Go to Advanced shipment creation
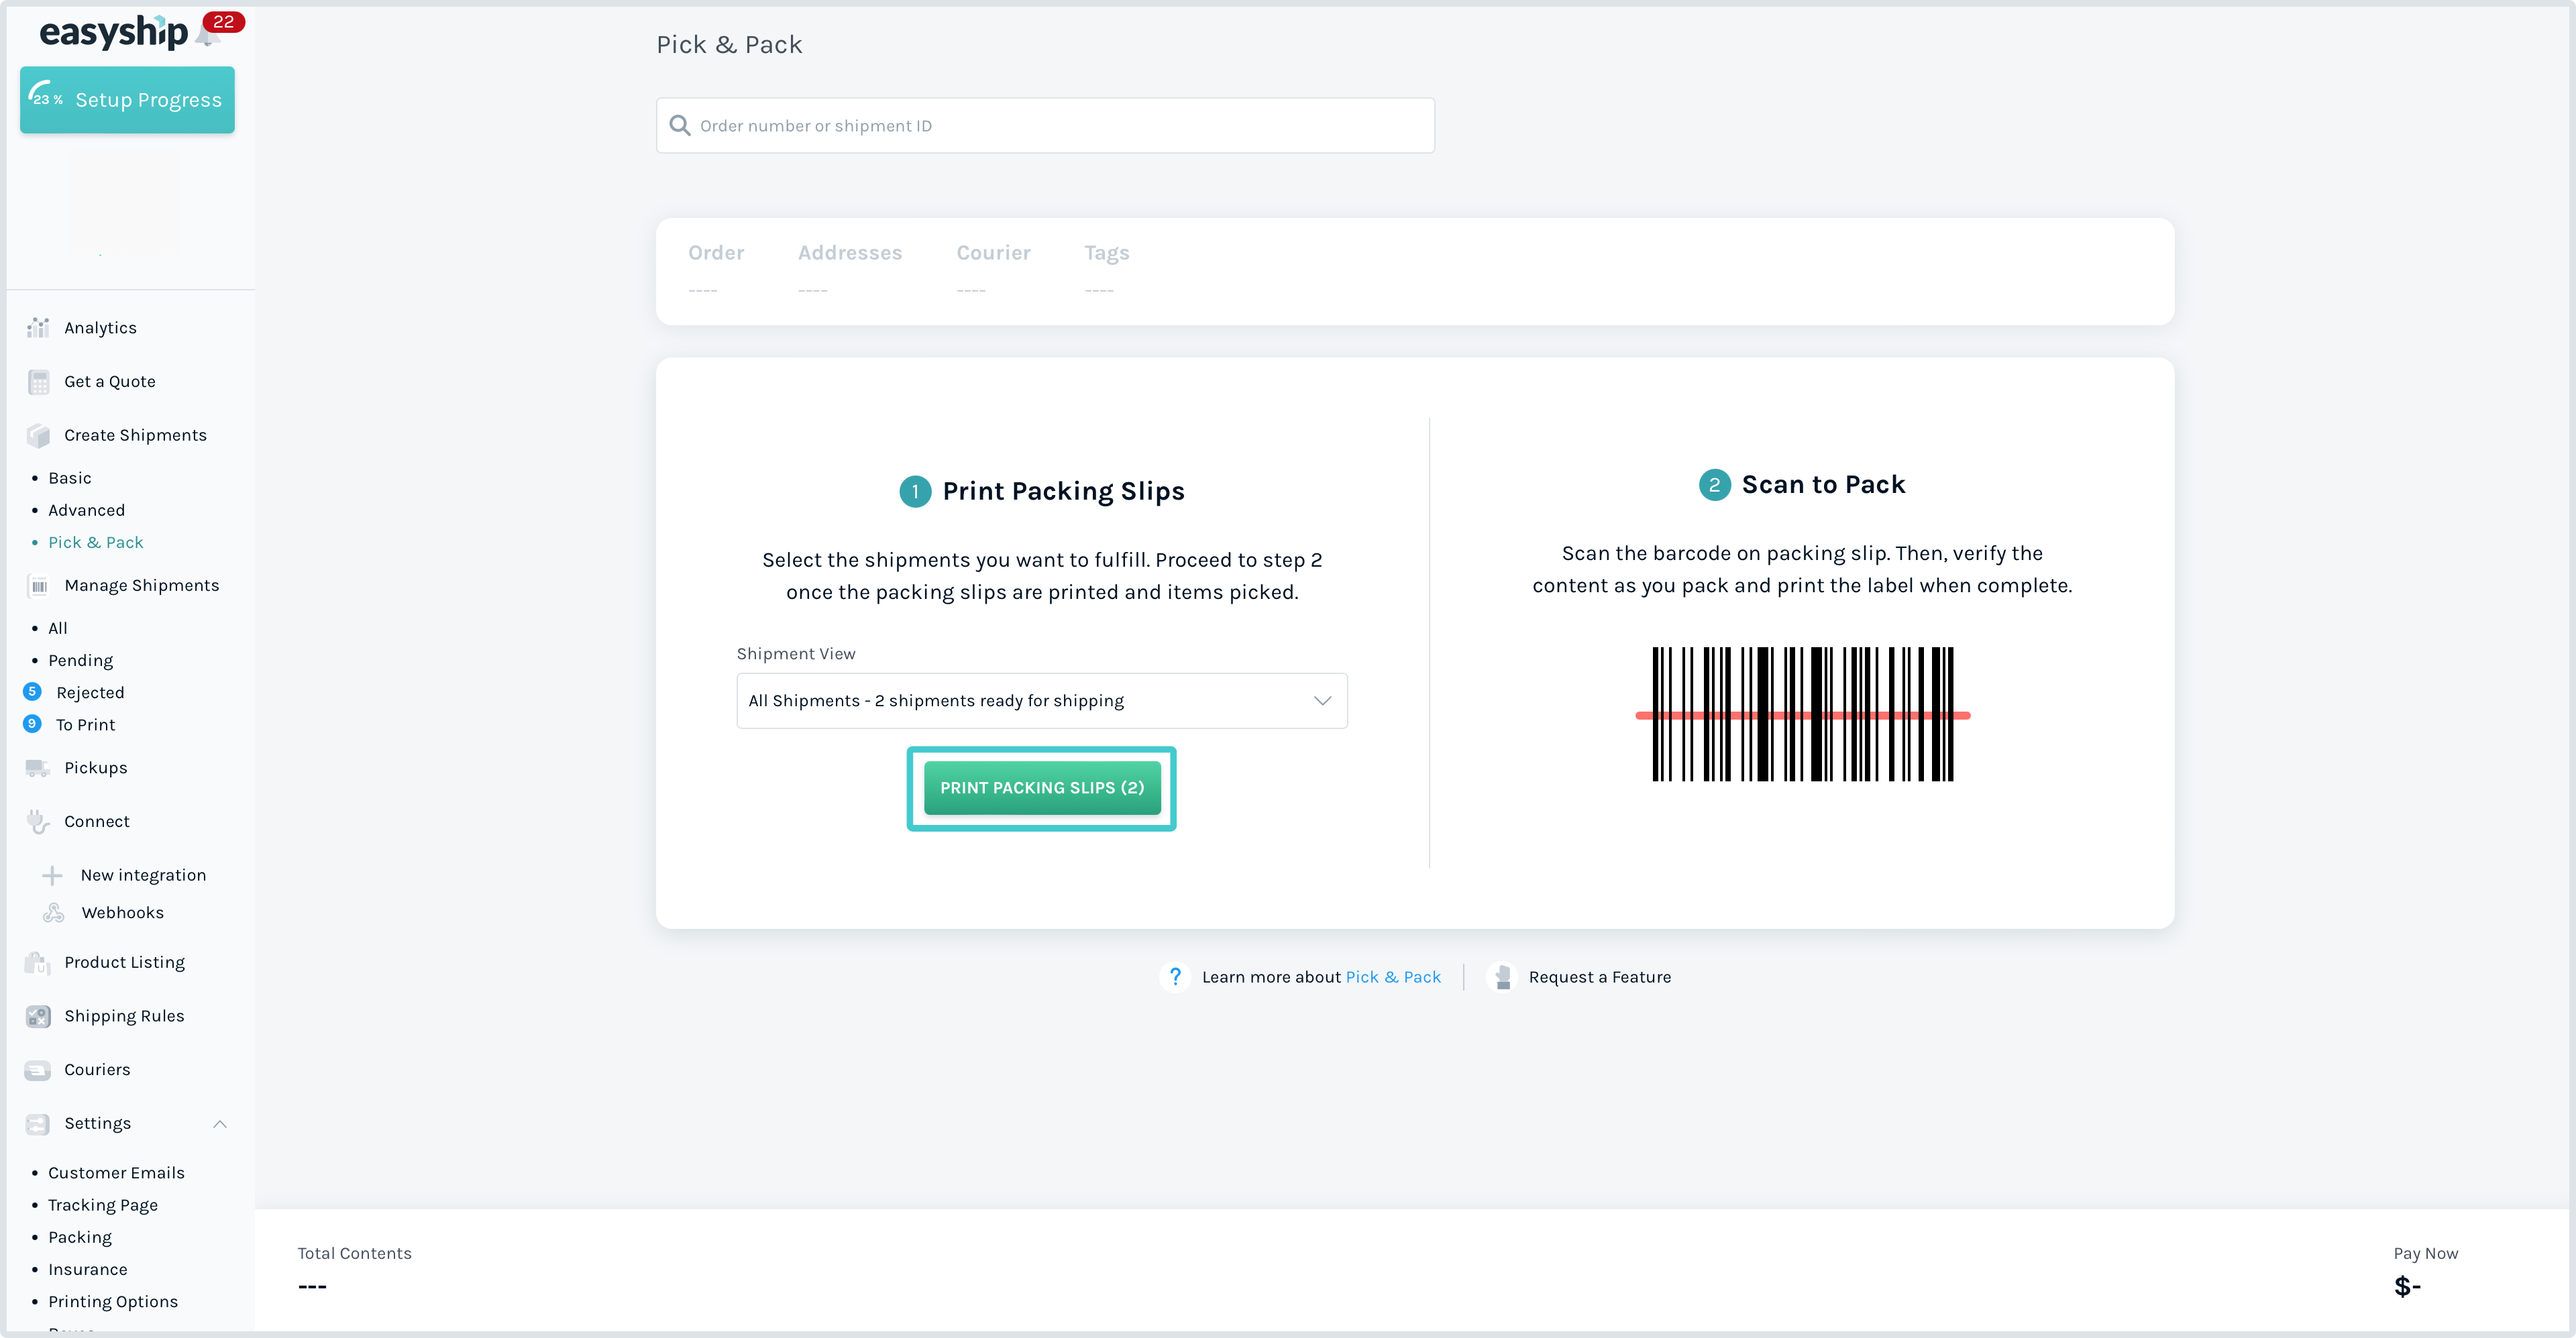This screenshot has width=2576, height=1338. click(86, 510)
